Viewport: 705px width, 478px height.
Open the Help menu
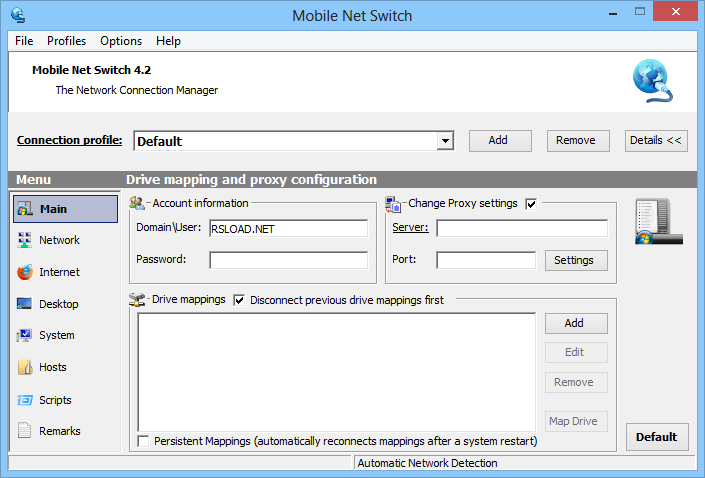[168, 41]
